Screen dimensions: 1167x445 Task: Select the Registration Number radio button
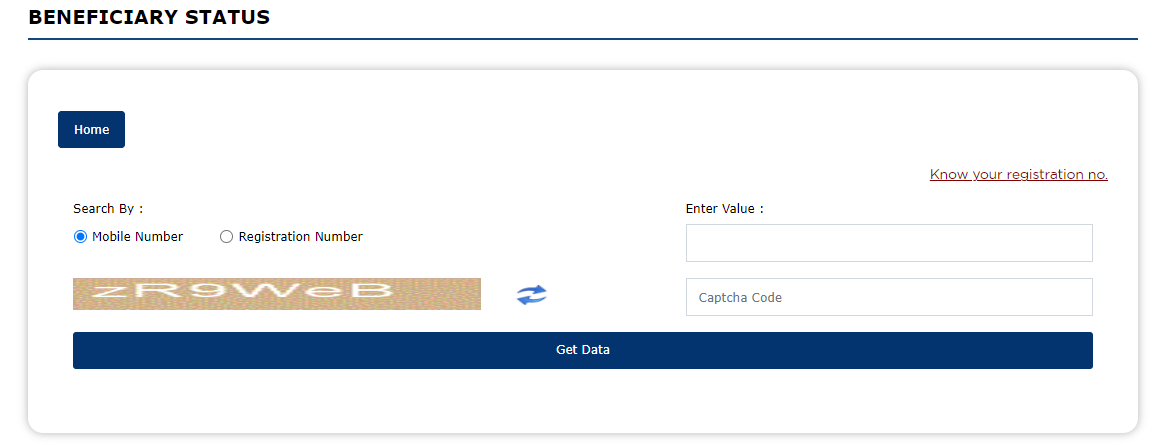(227, 237)
